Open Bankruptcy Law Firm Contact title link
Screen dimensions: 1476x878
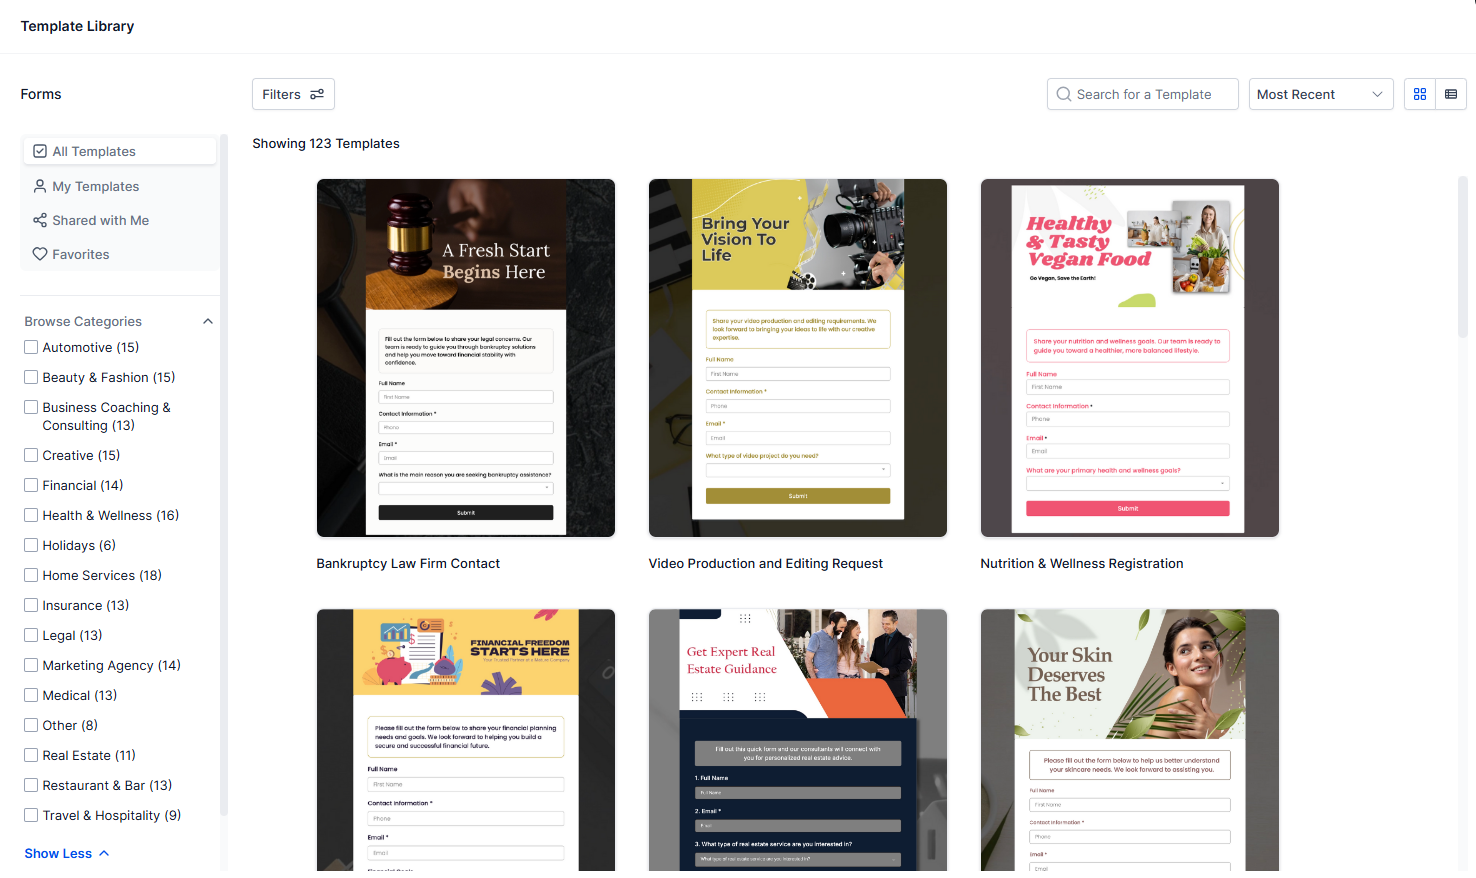click(x=408, y=564)
